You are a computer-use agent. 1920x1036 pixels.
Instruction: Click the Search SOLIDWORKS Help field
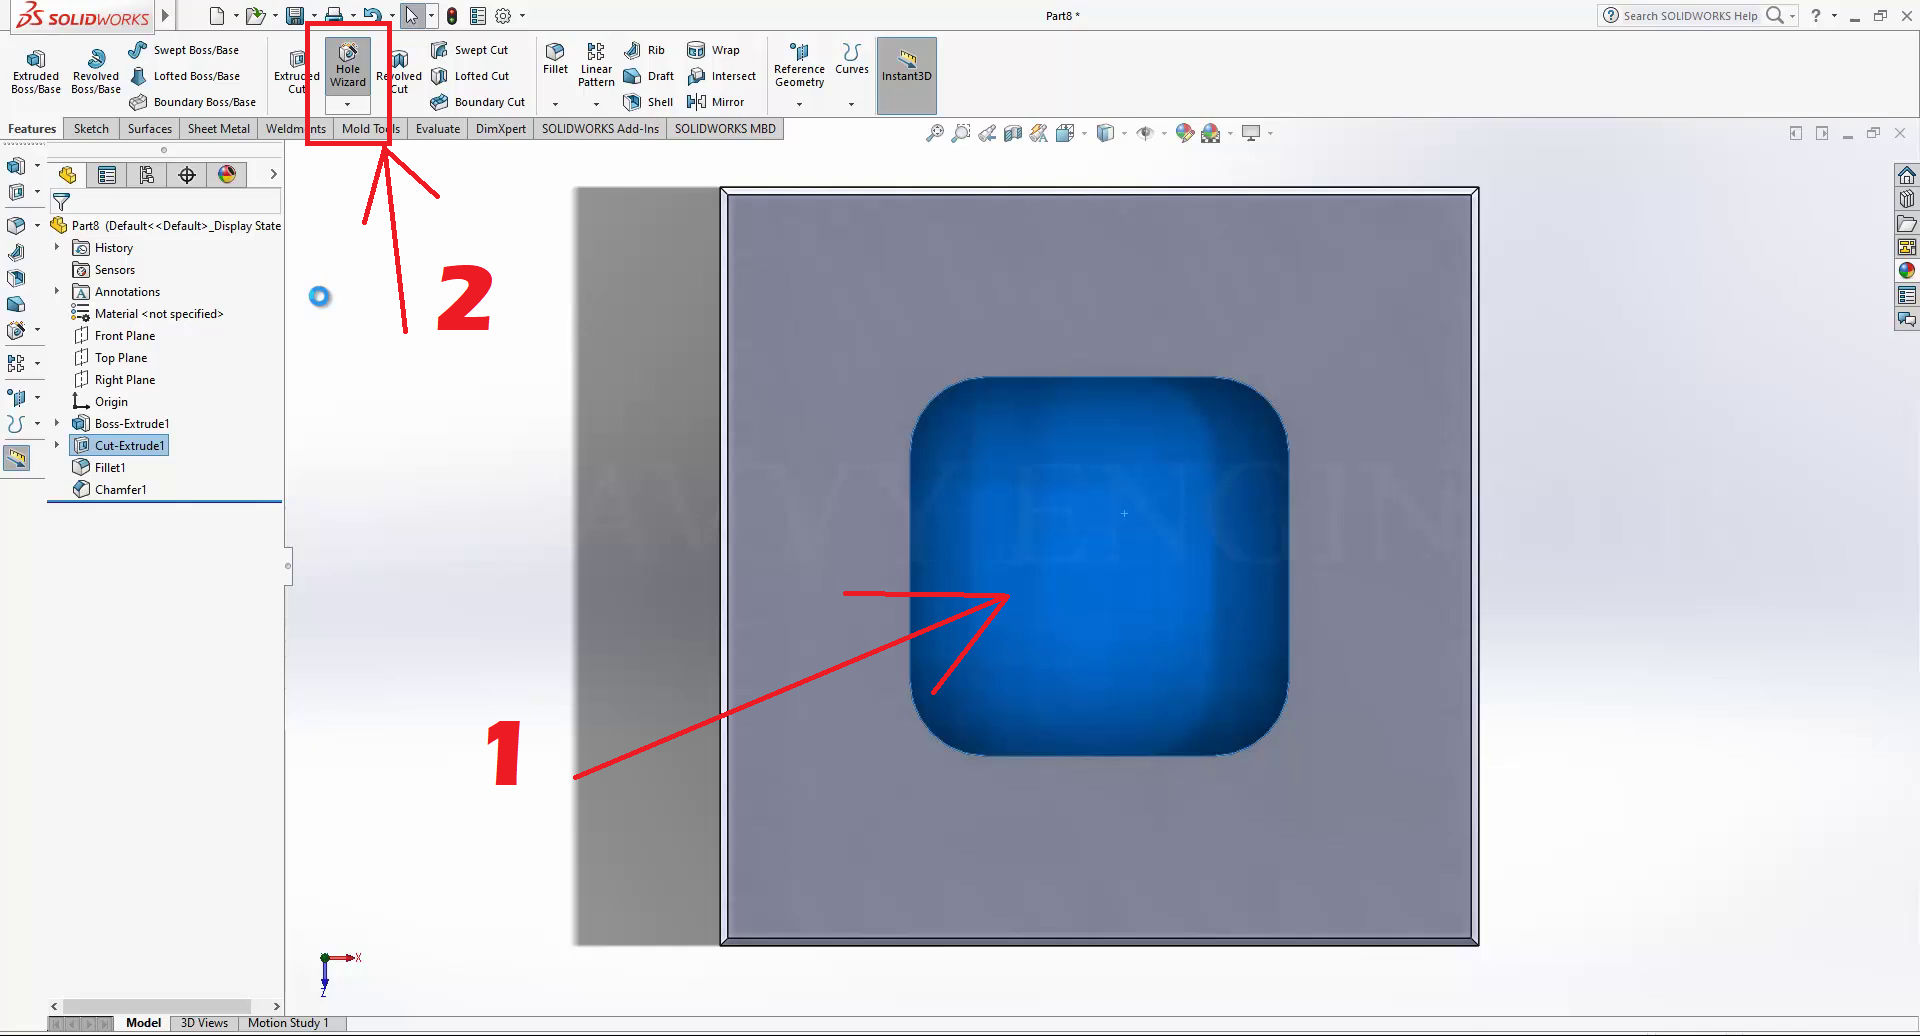pos(1690,16)
